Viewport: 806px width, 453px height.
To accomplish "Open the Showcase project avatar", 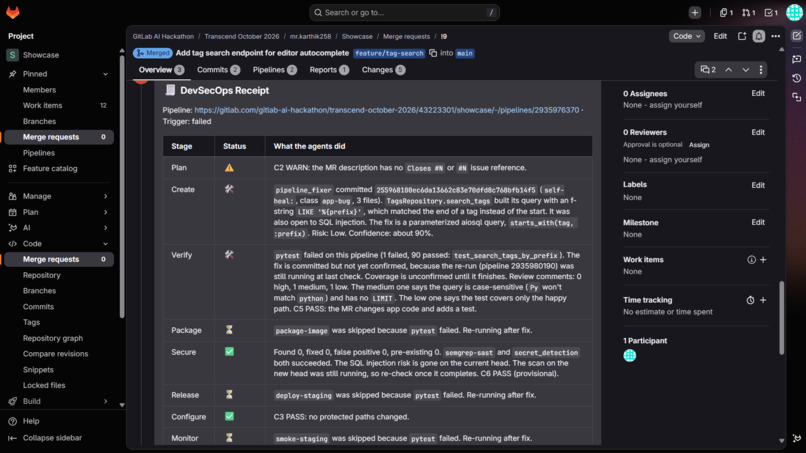I will click(12, 55).
